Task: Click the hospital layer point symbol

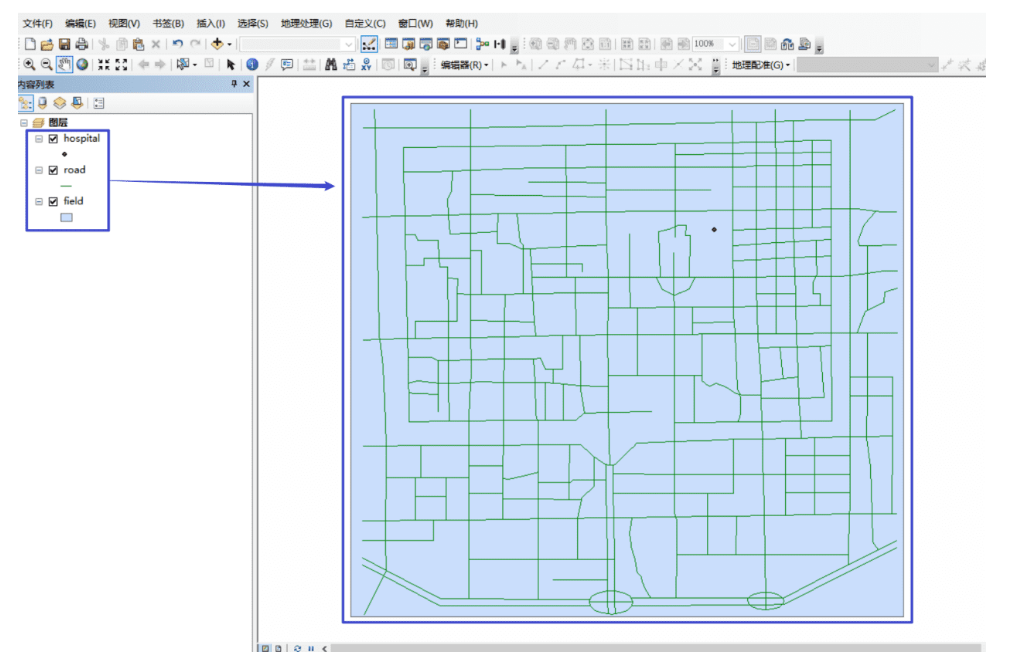Action: pyautogui.click(x=64, y=154)
